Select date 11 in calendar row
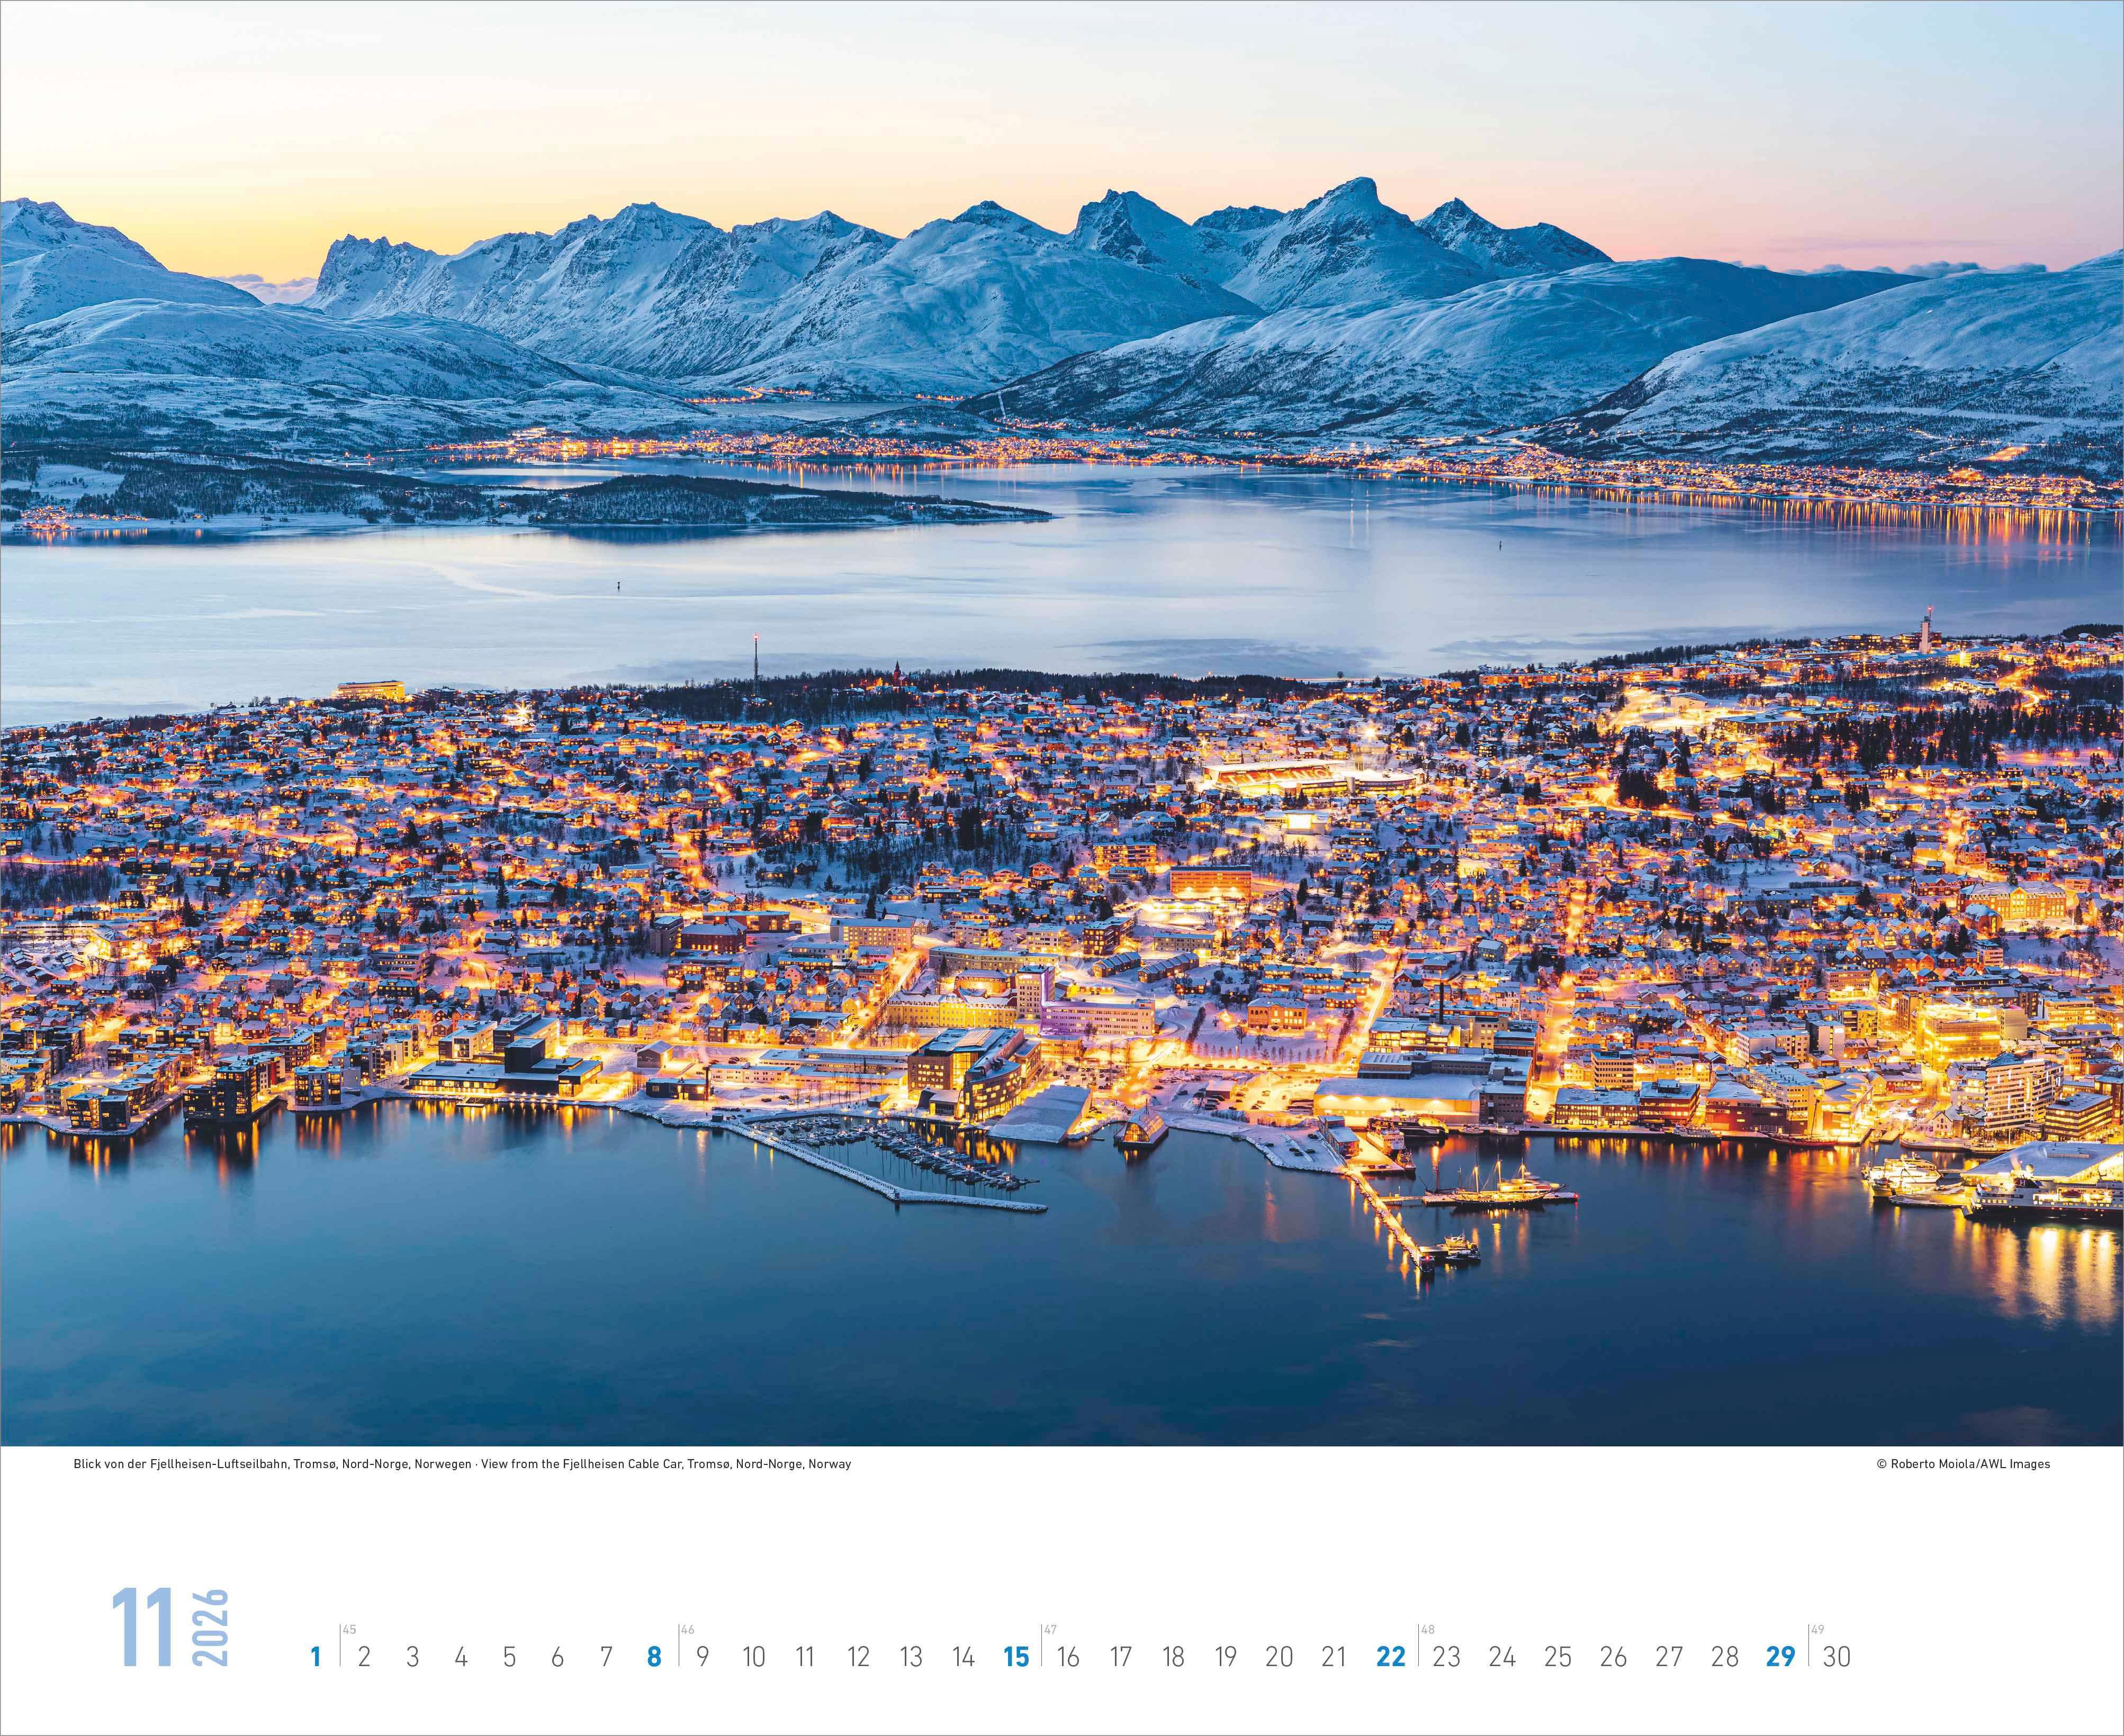Screen dimensions: 2124x1736 click(x=805, y=1657)
